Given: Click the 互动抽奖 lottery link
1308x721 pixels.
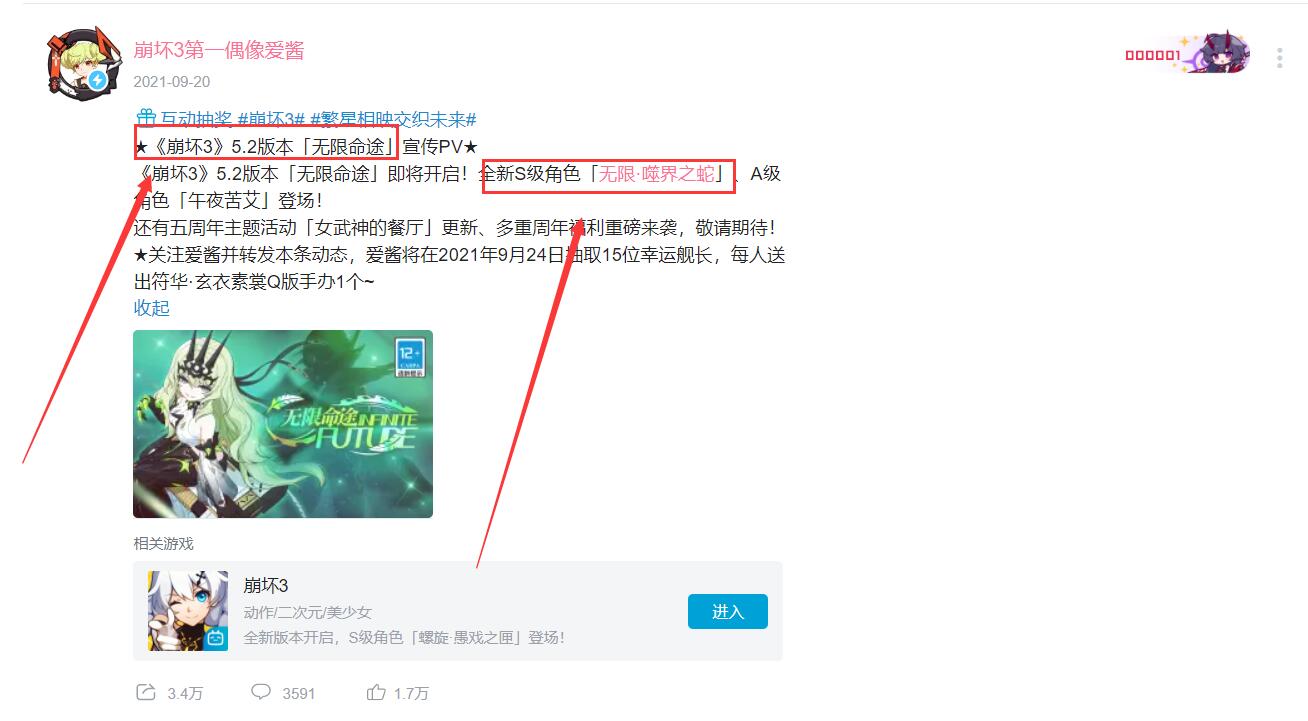Looking at the screenshot, I should [x=196, y=119].
